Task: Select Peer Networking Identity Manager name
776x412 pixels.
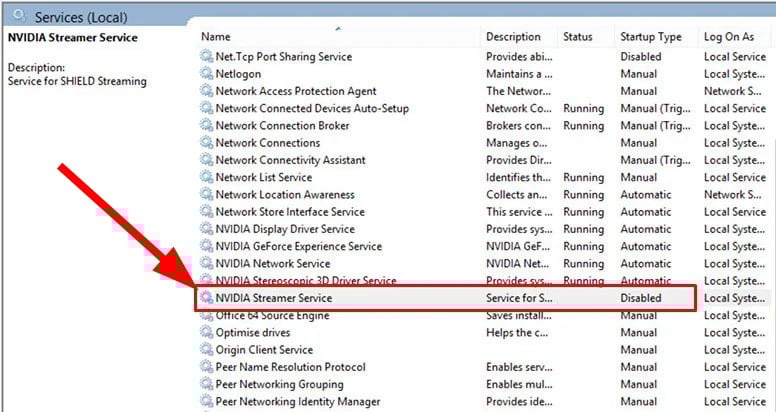Action: point(298,401)
